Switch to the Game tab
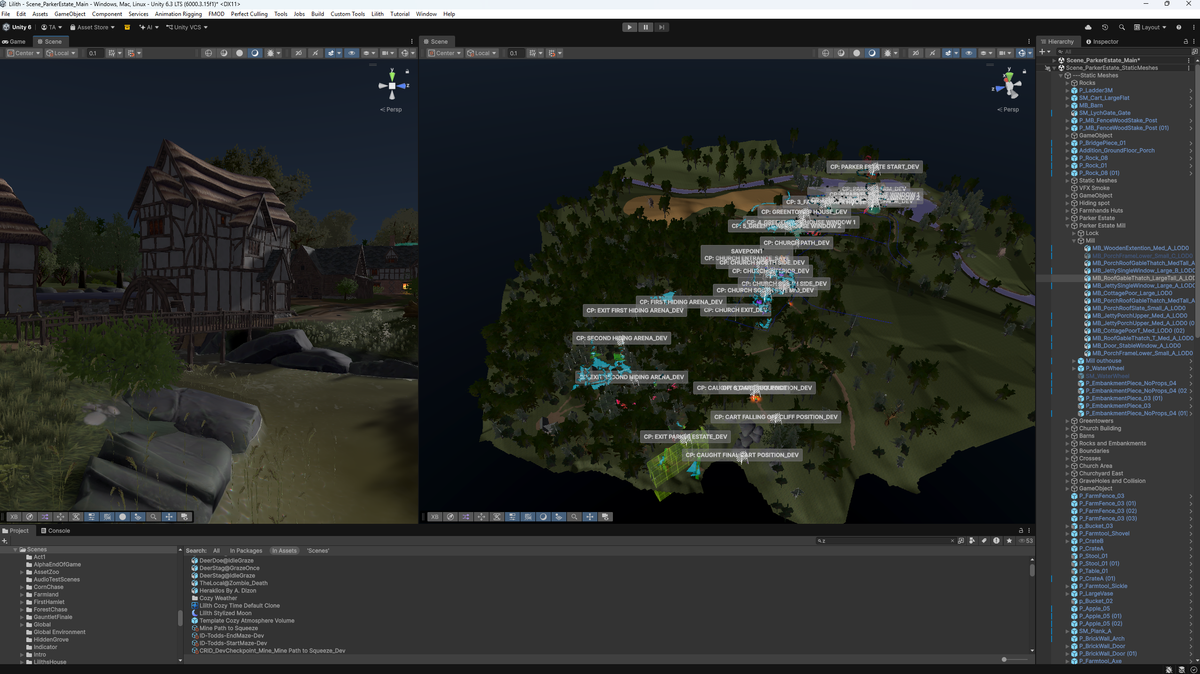This screenshot has height=674, width=1200. click(14, 41)
